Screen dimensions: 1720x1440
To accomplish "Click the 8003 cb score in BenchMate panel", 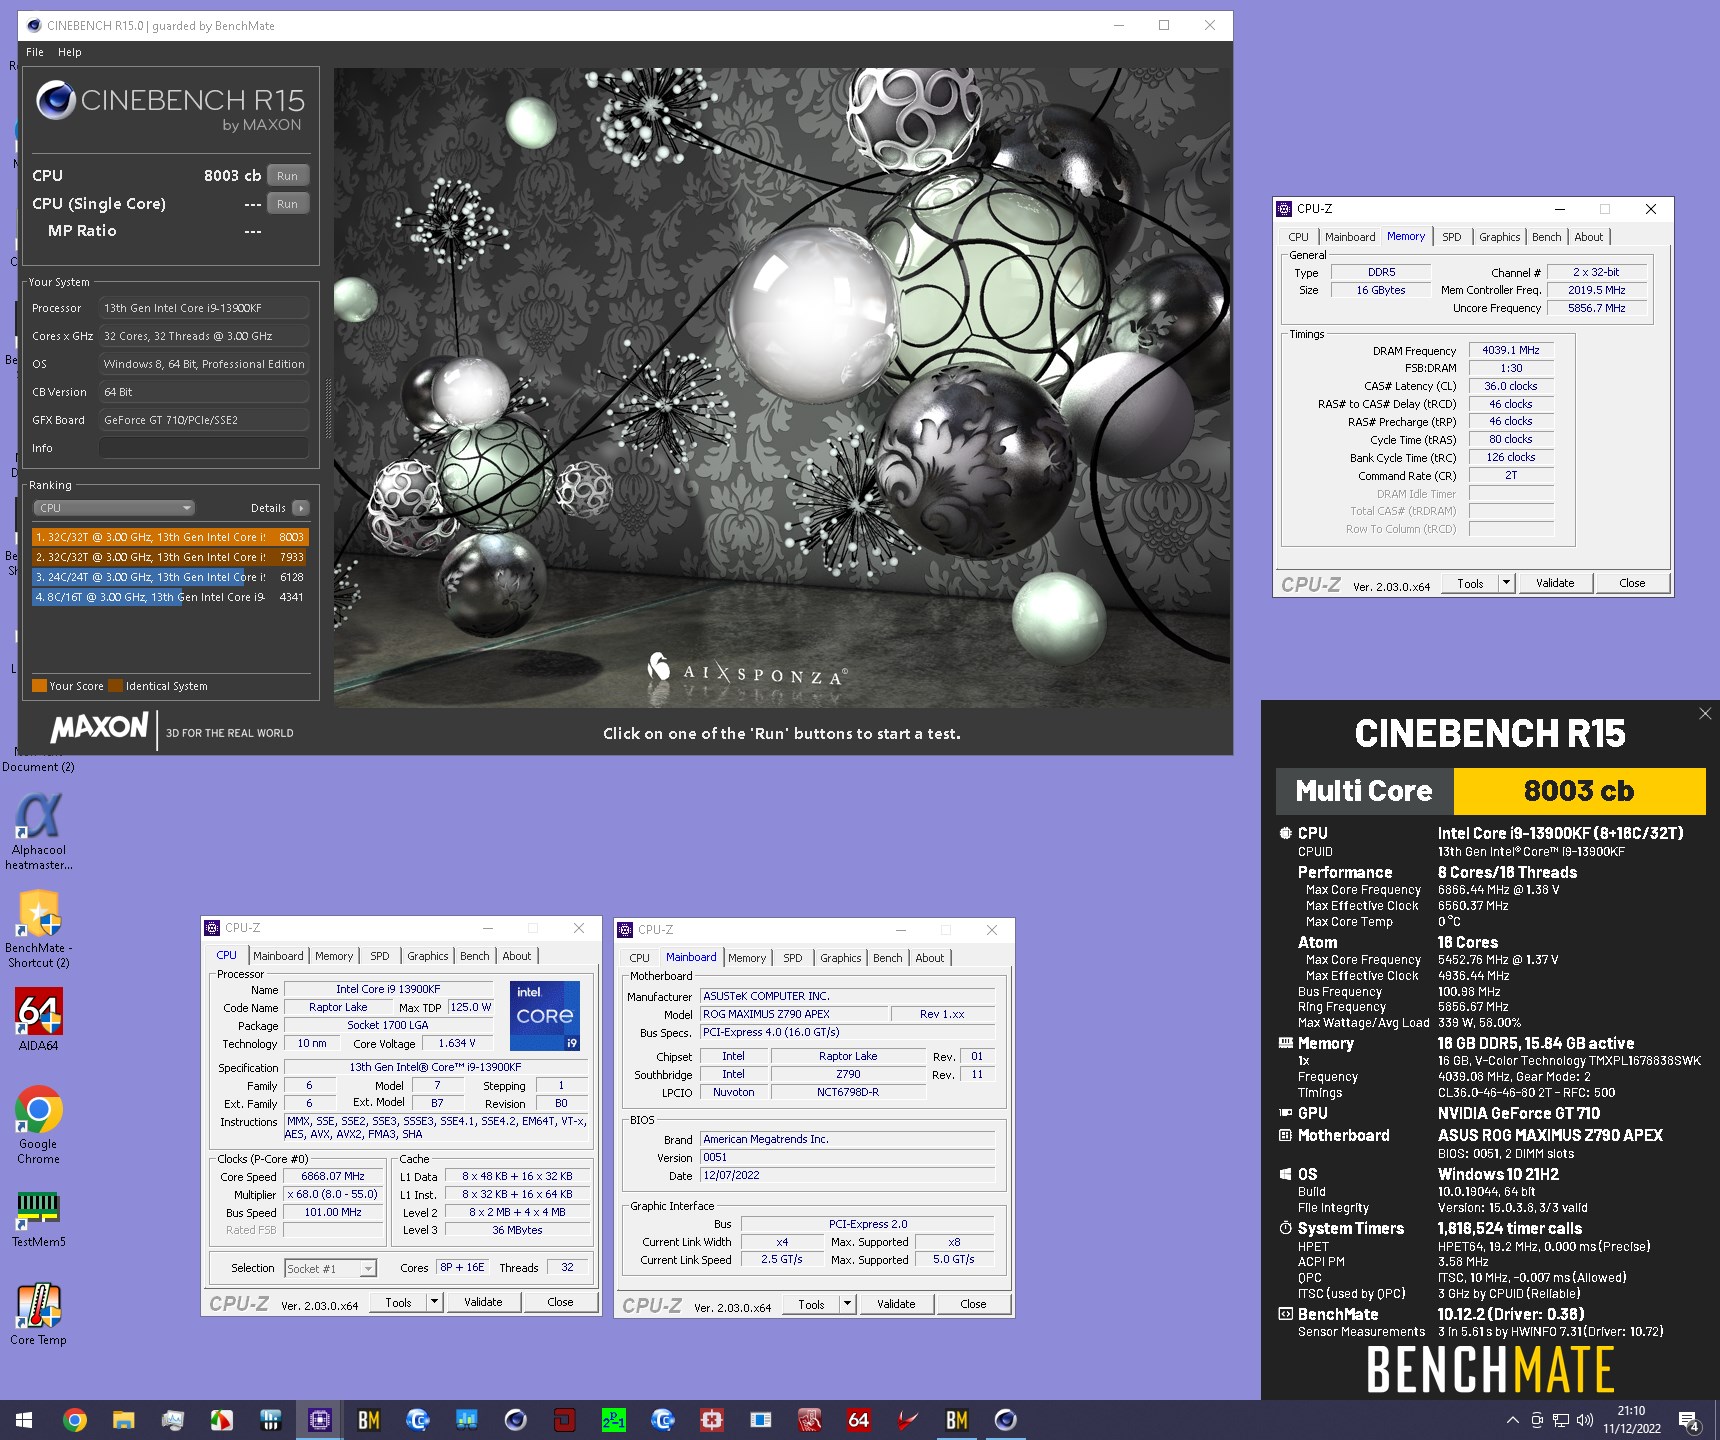I will [x=1579, y=791].
